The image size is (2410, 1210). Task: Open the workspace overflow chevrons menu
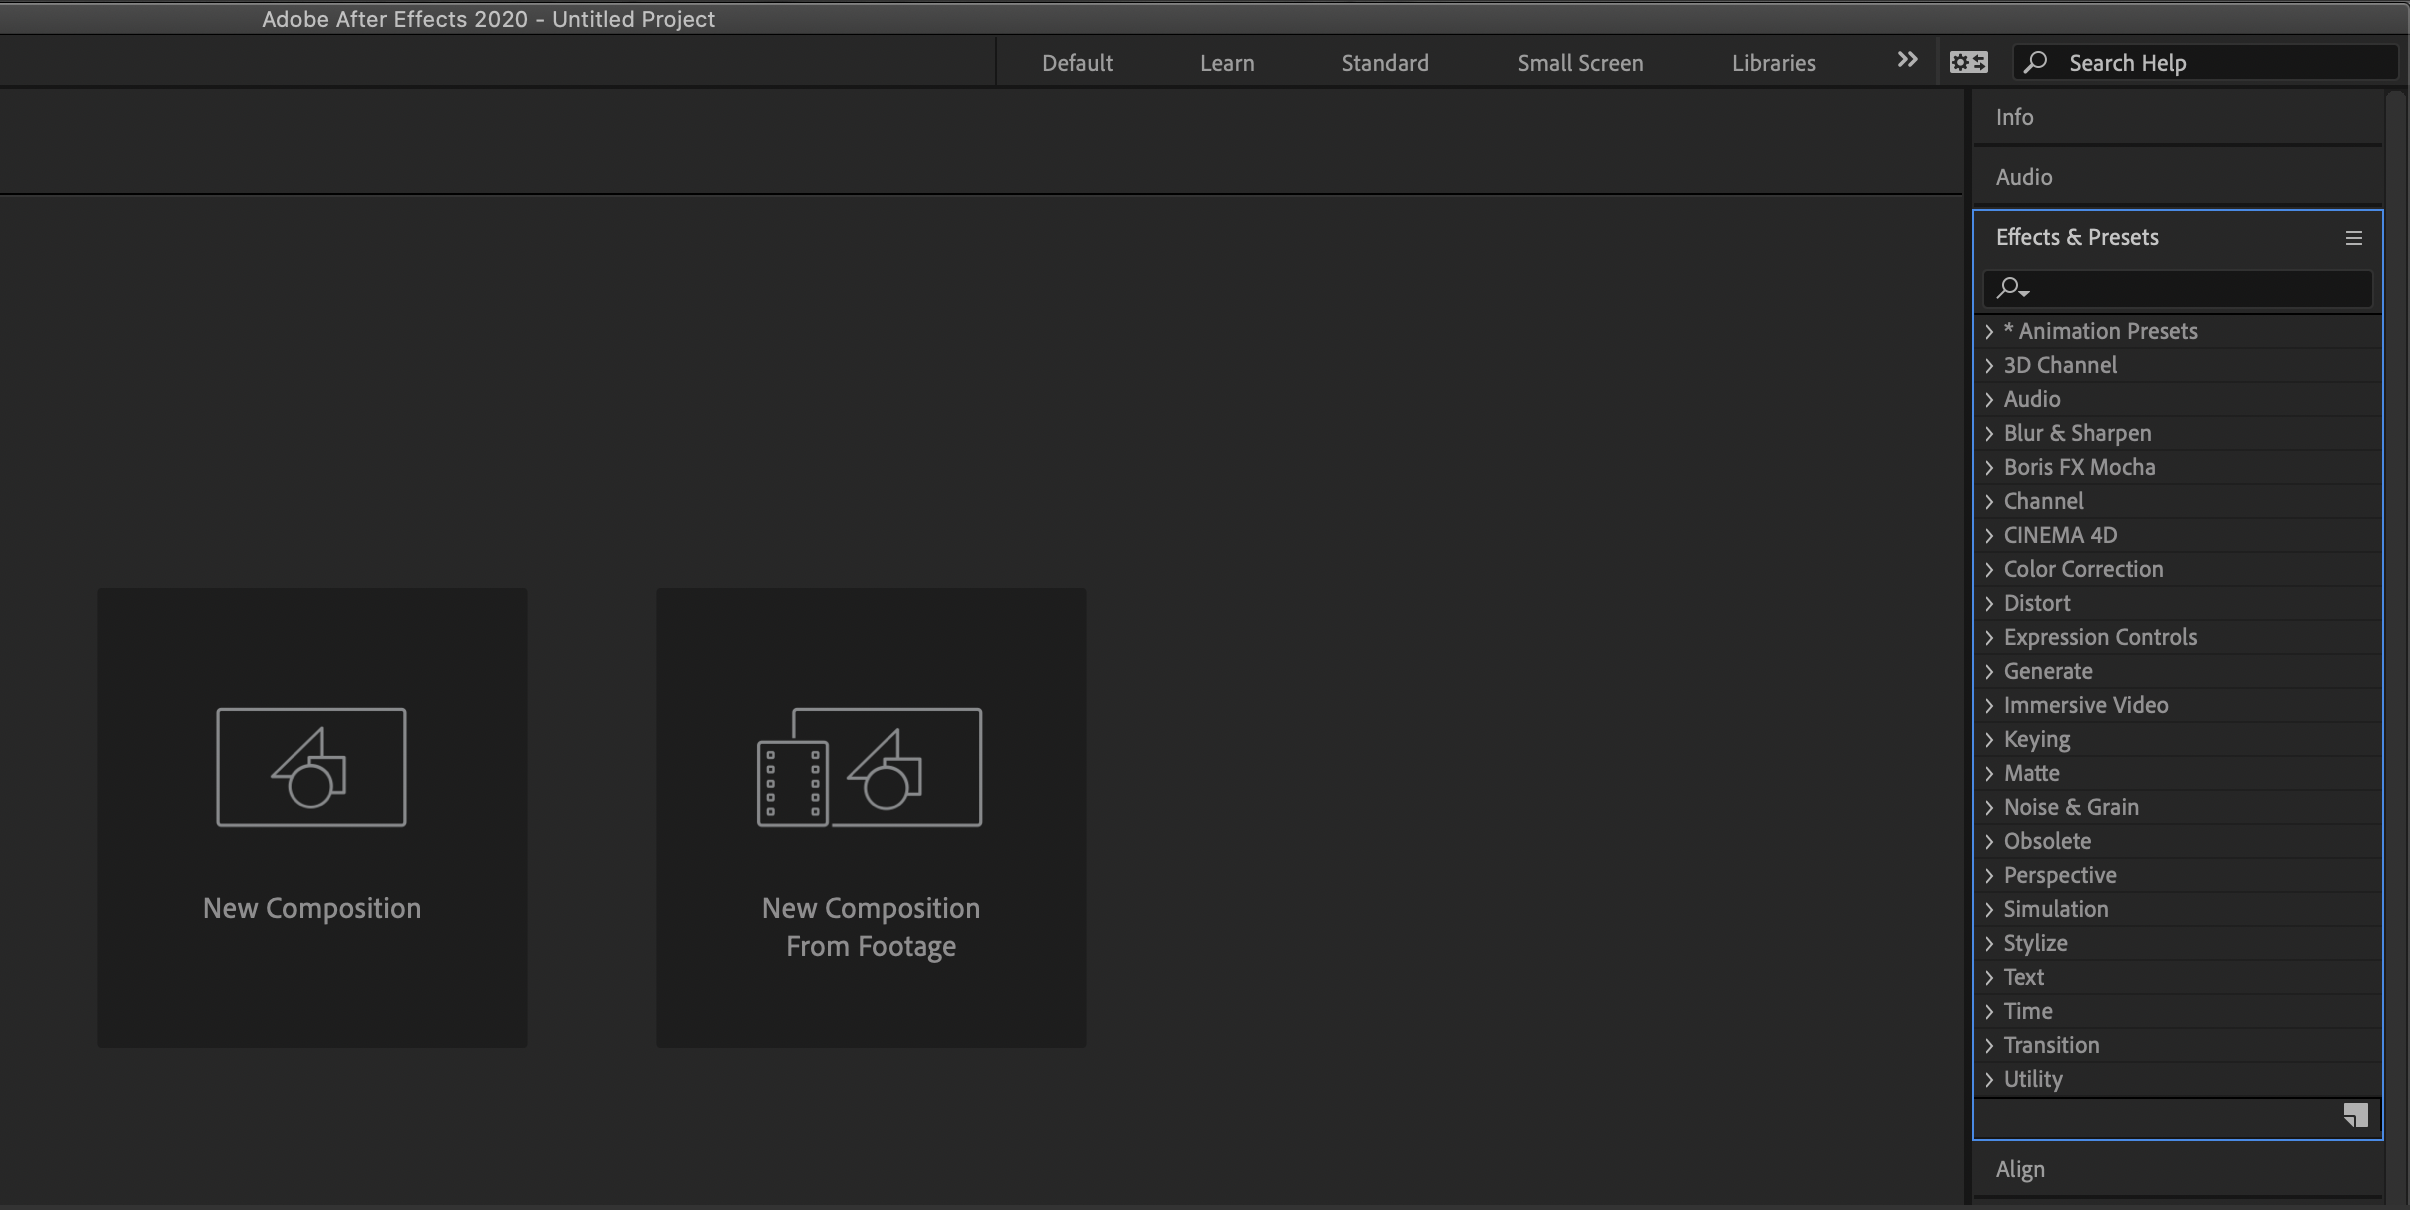pos(1907,60)
